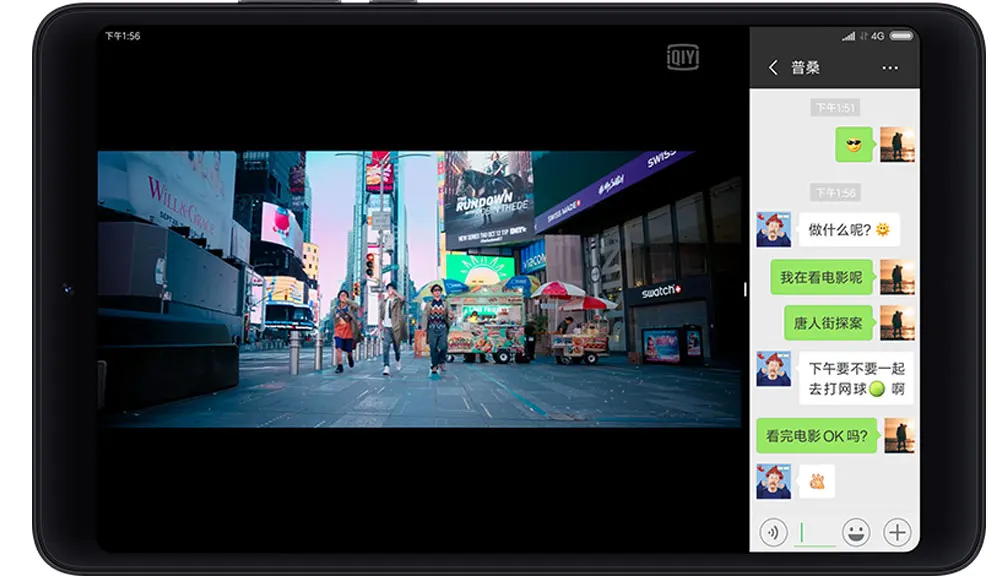This screenshot has height=581, width=1000.
Task: Open the three-dot more options menu
Action: pos(890,68)
